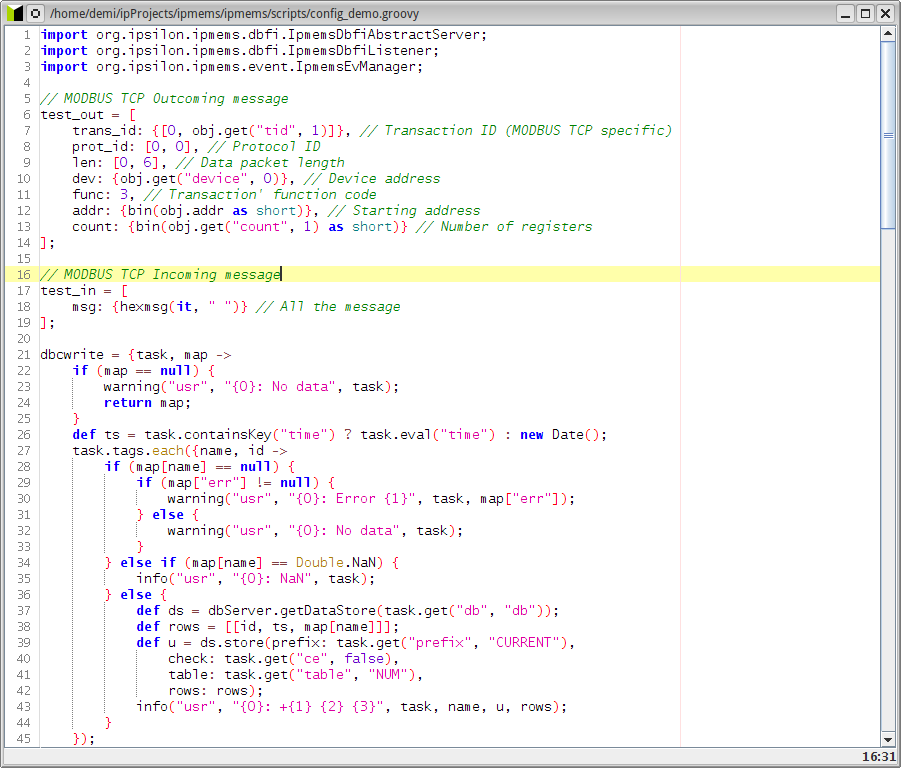This screenshot has height=768, width=901.
Task: Click the scrollbar up arrow
Action: point(886,33)
